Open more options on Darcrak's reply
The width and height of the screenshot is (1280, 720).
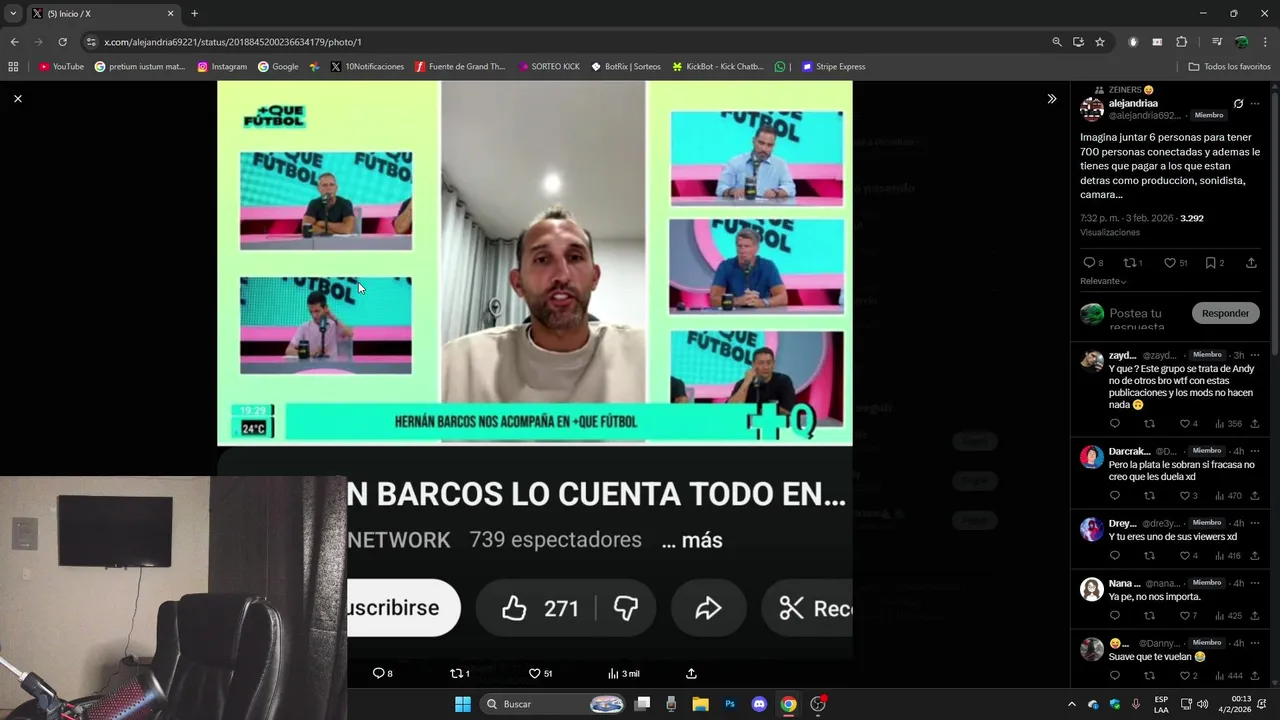[x=1255, y=451]
